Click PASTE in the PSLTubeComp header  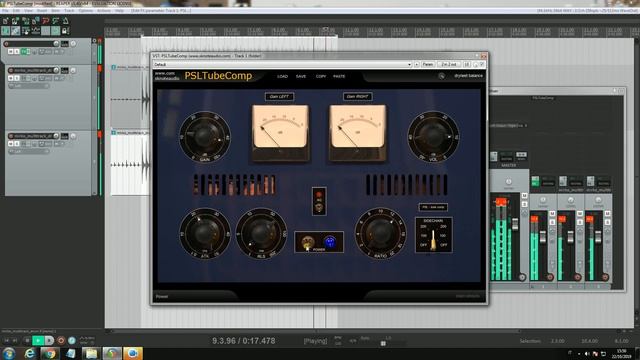pos(339,76)
